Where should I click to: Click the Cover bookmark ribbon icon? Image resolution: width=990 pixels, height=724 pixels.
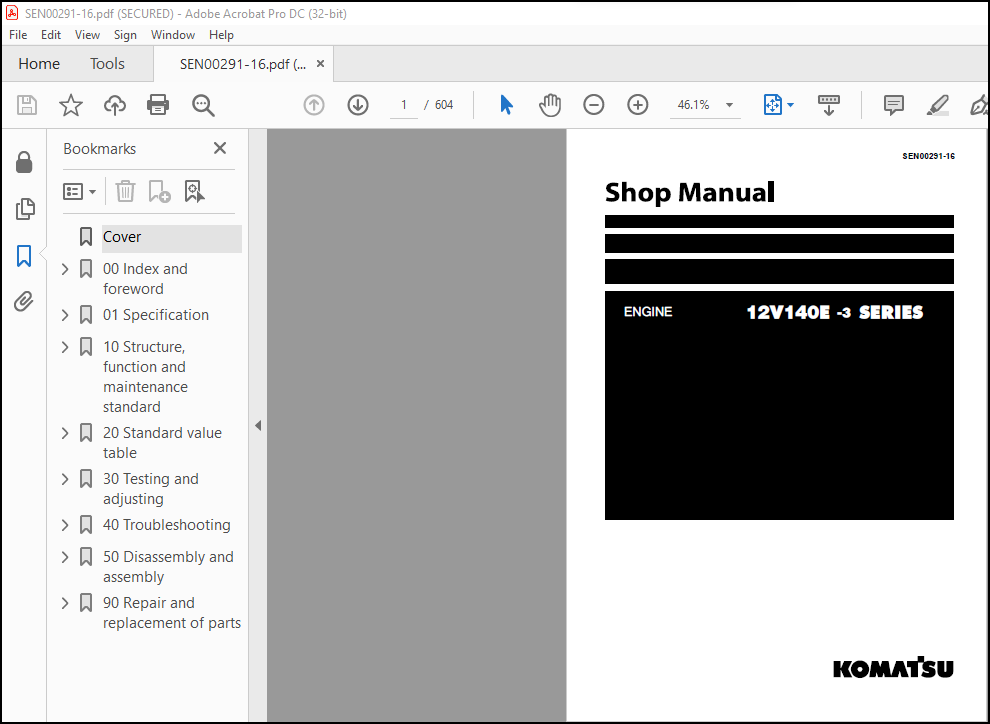[x=86, y=237]
